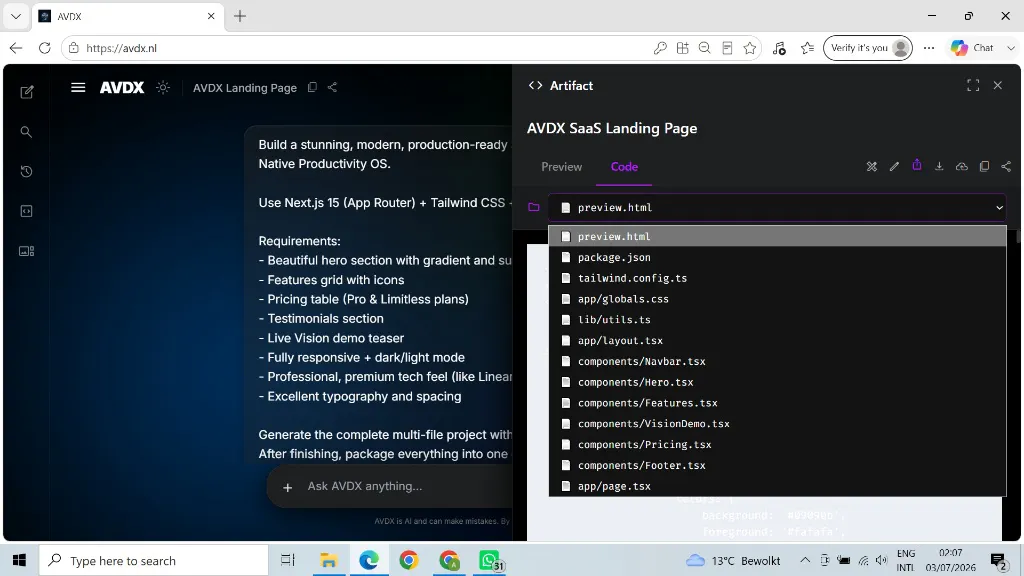
Task: Go back in the browser
Action: (x=16, y=48)
